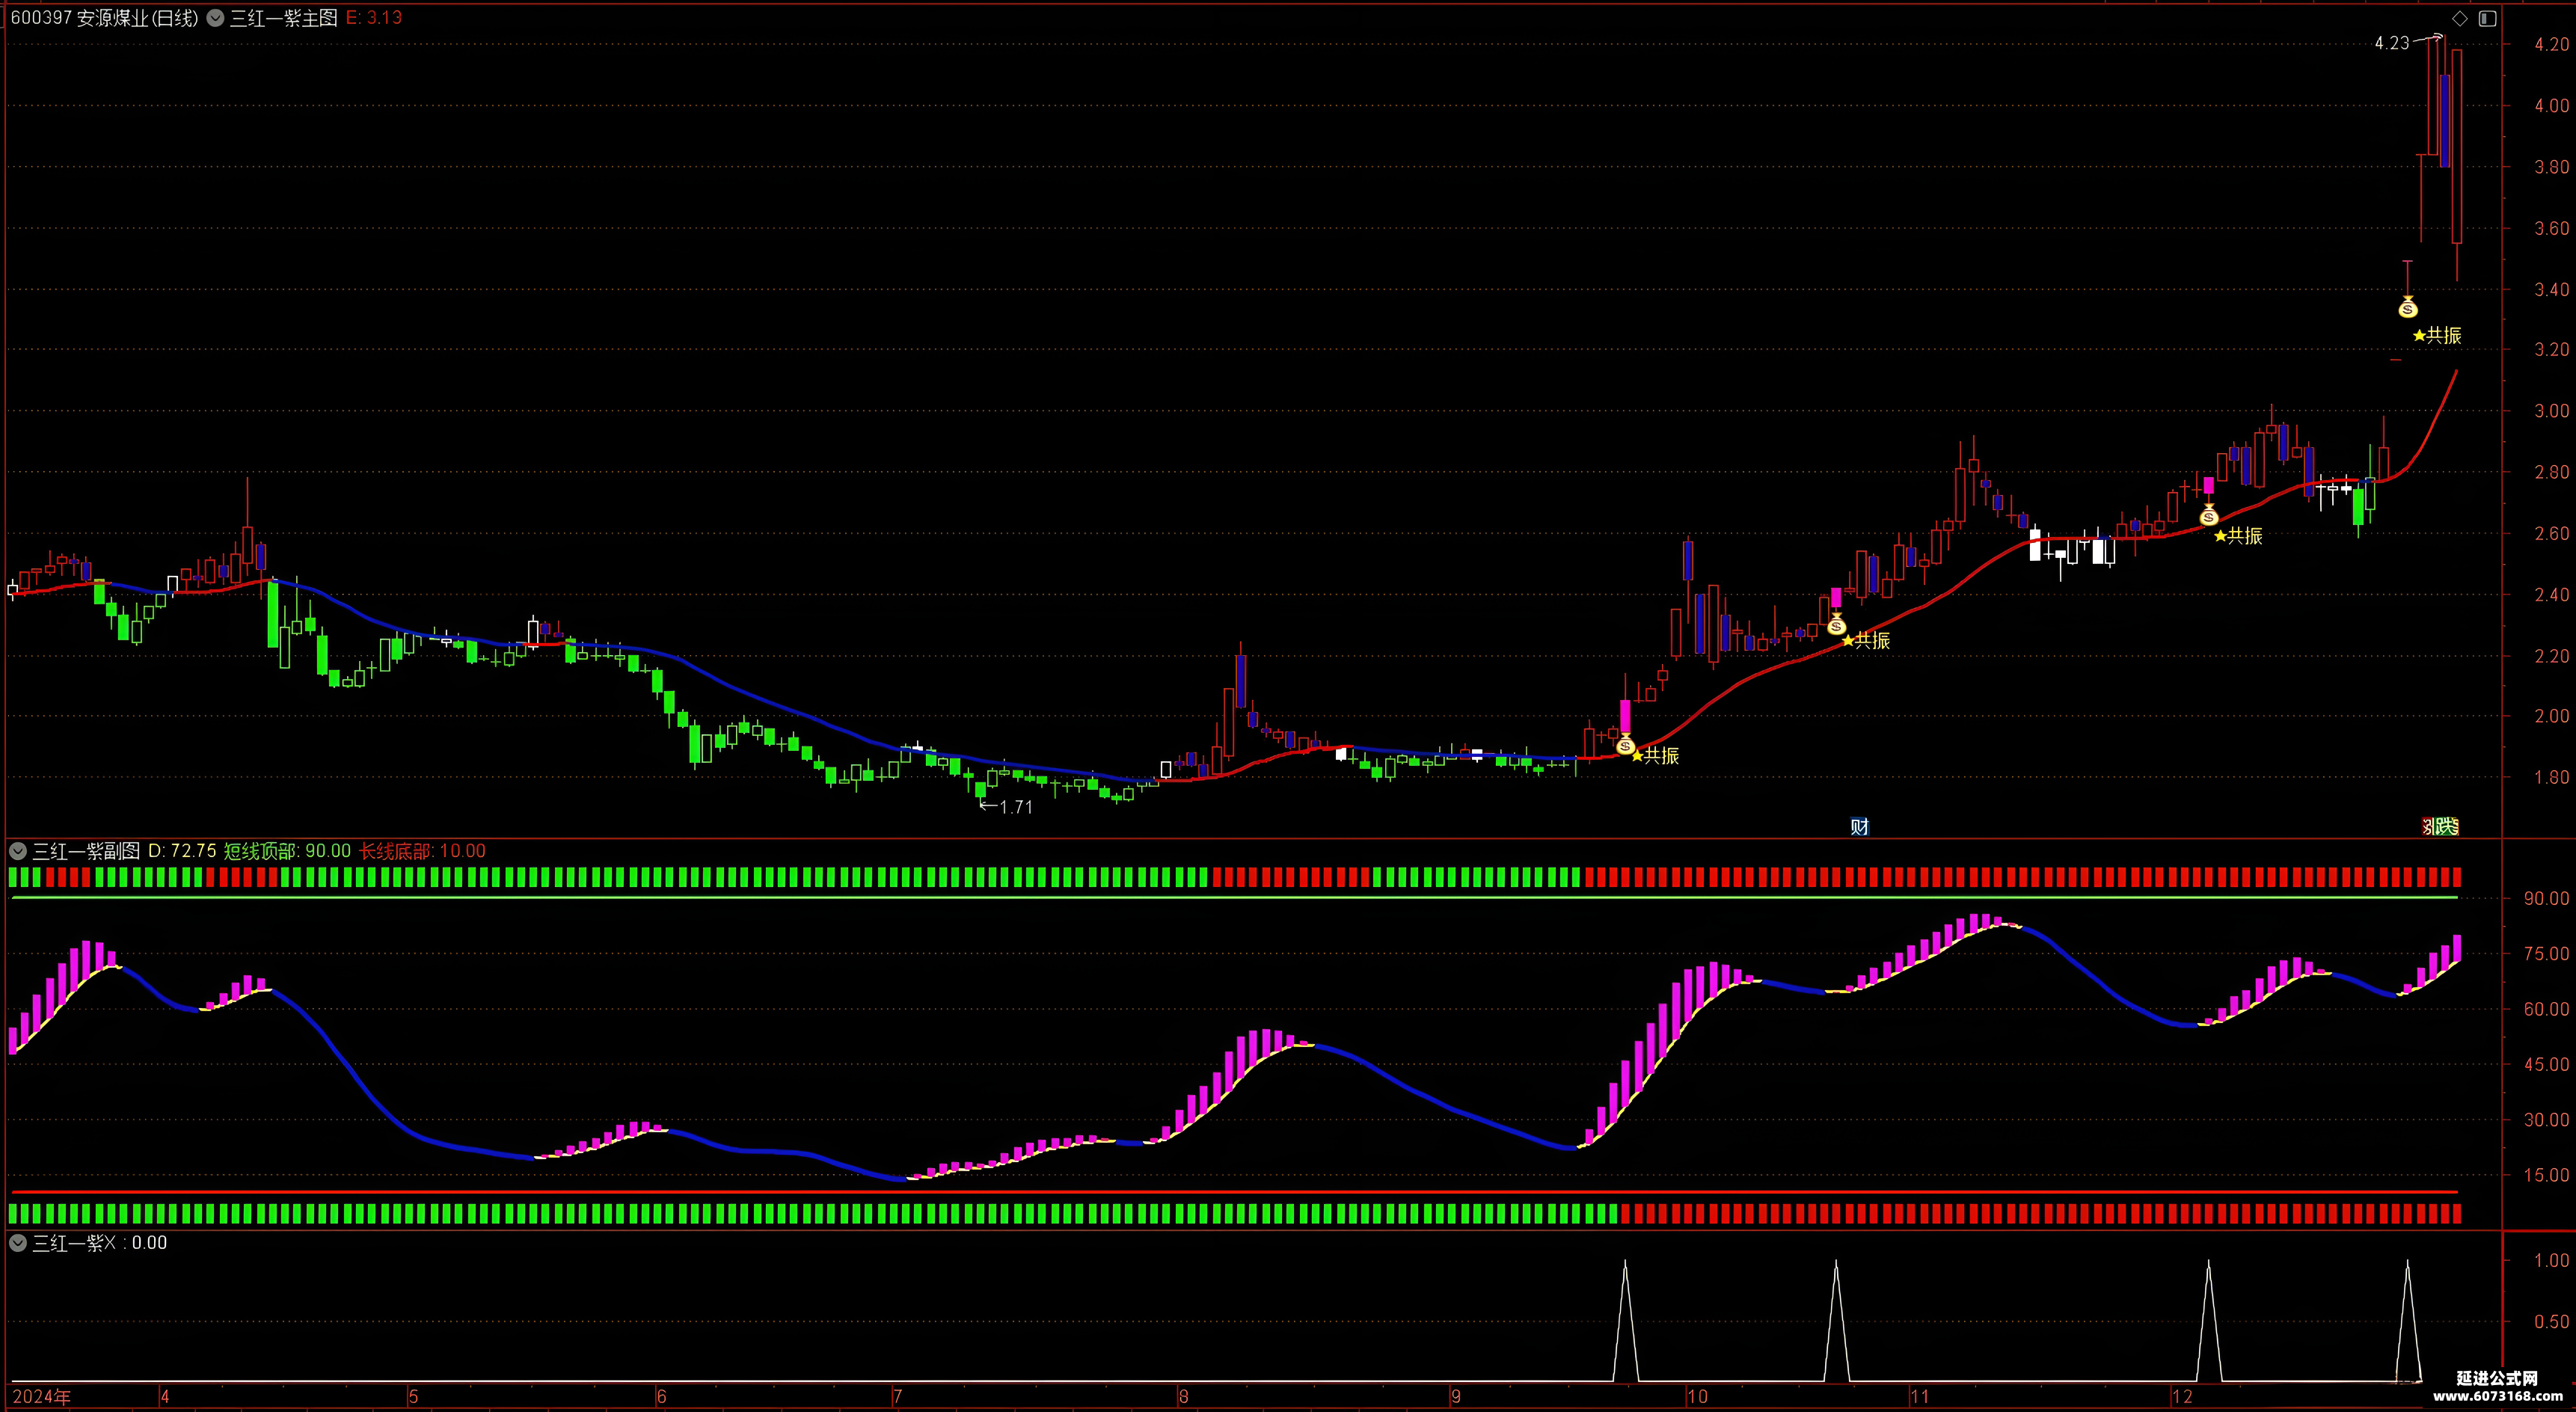The image size is (2576, 1412).
Task: Click the money bag signal before 1.80 共振
Action: tap(1625, 744)
